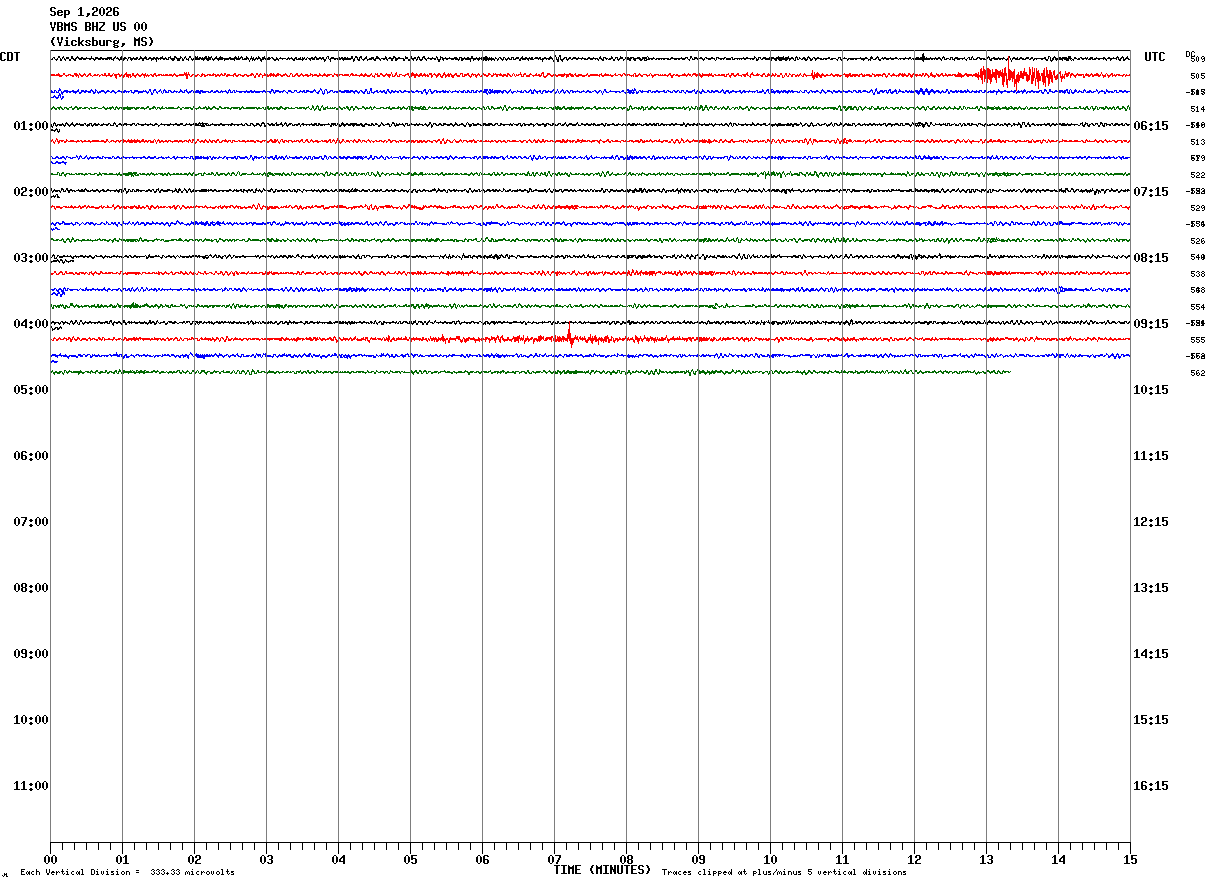The width and height of the screenshot is (1210, 886).
Task: Click the 15 minute tick on the time axis
Action: pos(1130,860)
